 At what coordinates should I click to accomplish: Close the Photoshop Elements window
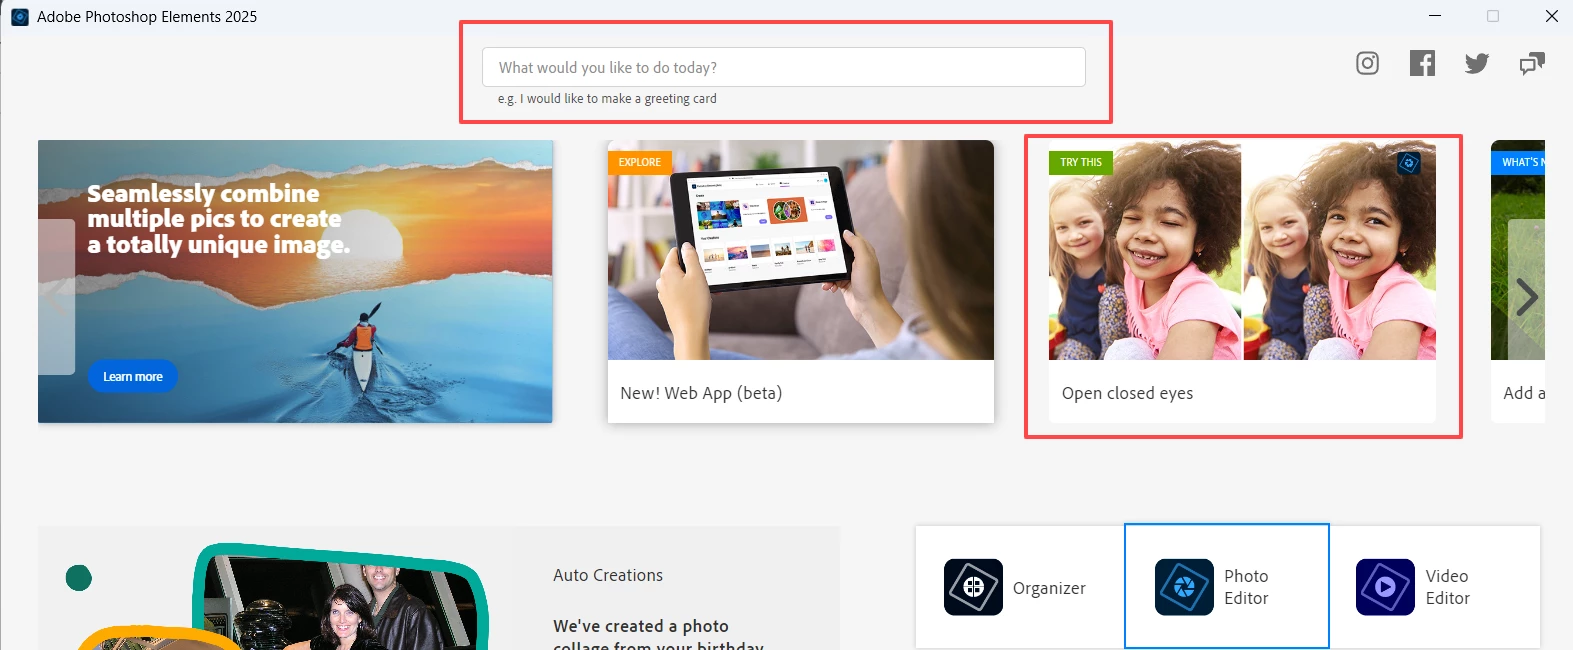pos(1551,16)
